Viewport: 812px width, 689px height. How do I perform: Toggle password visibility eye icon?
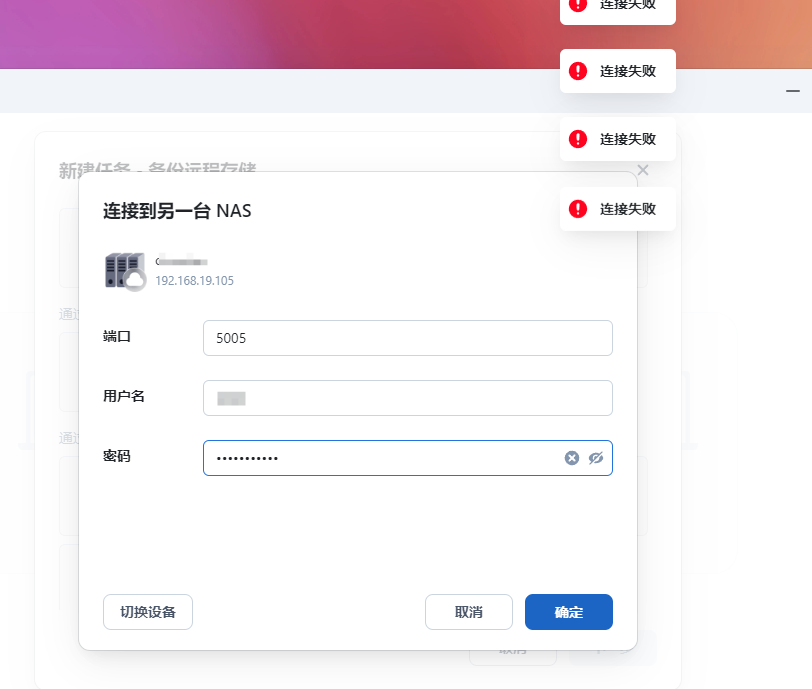pos(596,458)
